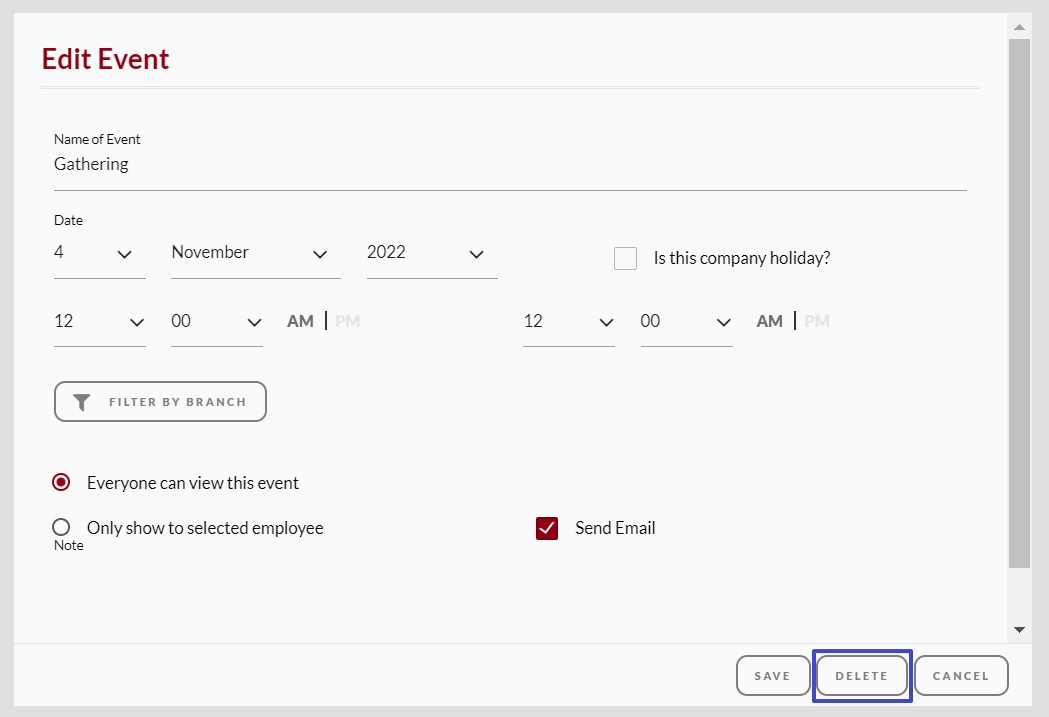Expand the end hour dropdown
Image resolution: width=1049 pixels, height=717 pixels.
point(568,322)
